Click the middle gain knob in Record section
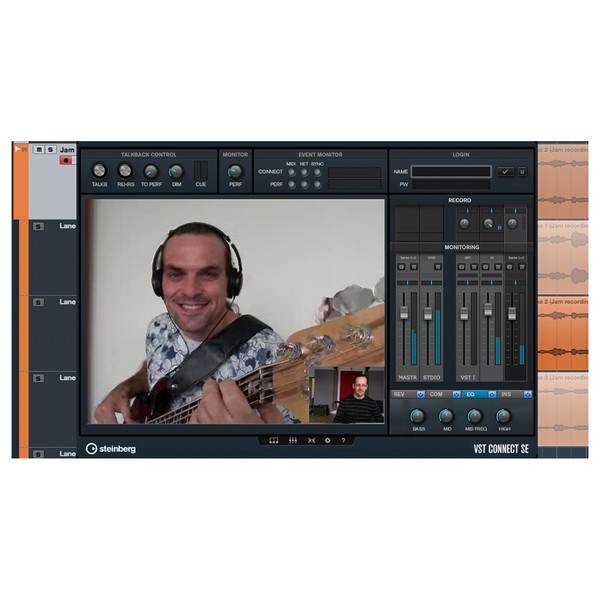The height and width of the screenshot is (600, 600). [488, 224]
